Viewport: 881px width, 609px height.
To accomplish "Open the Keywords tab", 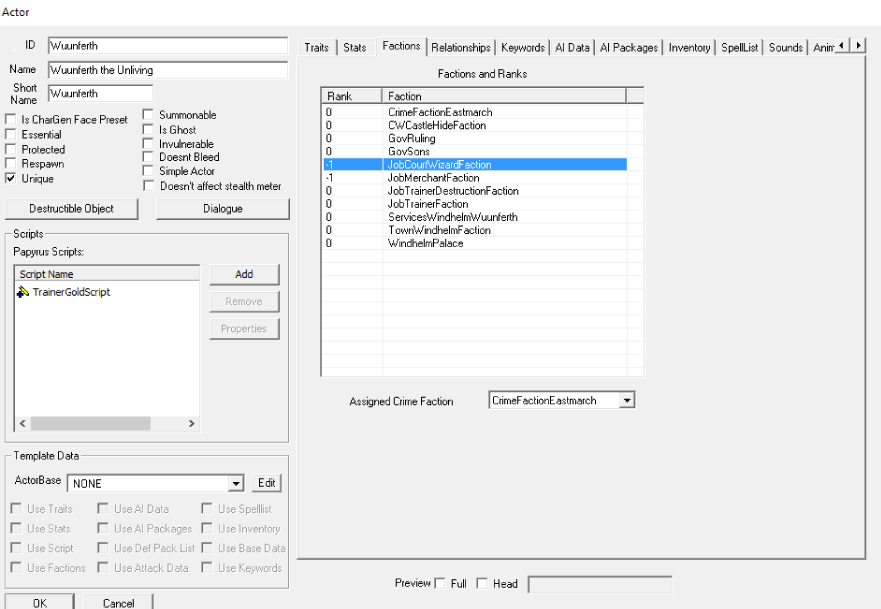I will pos(523,48).
